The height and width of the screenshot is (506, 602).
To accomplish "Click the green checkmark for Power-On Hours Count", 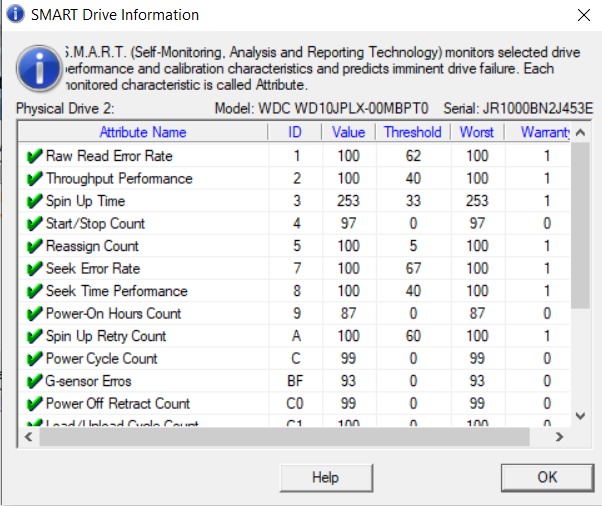I will (x=34, y=314).
